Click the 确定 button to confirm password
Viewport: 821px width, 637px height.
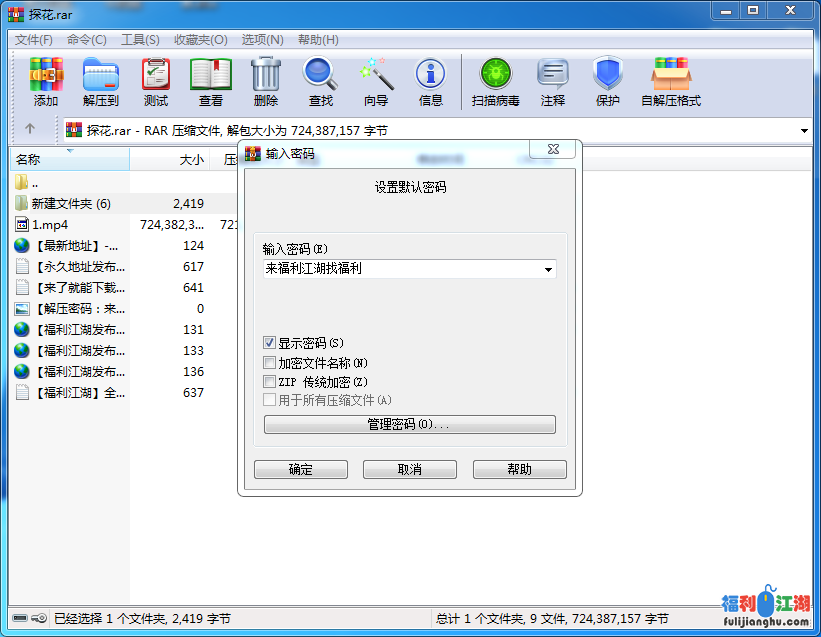(300, 469)
